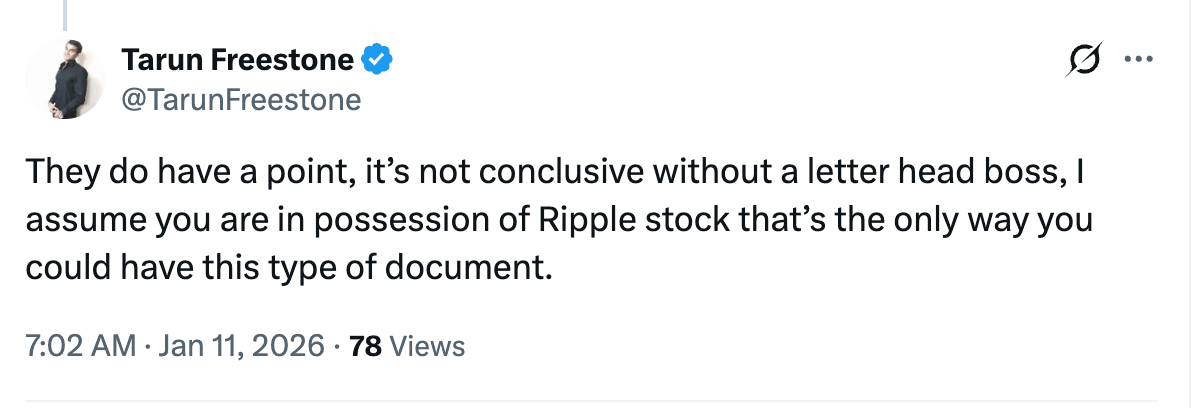Click the blue verified checkmark badge
The width and height of the screenshot is (1192, 408).
tap(377, 61)
